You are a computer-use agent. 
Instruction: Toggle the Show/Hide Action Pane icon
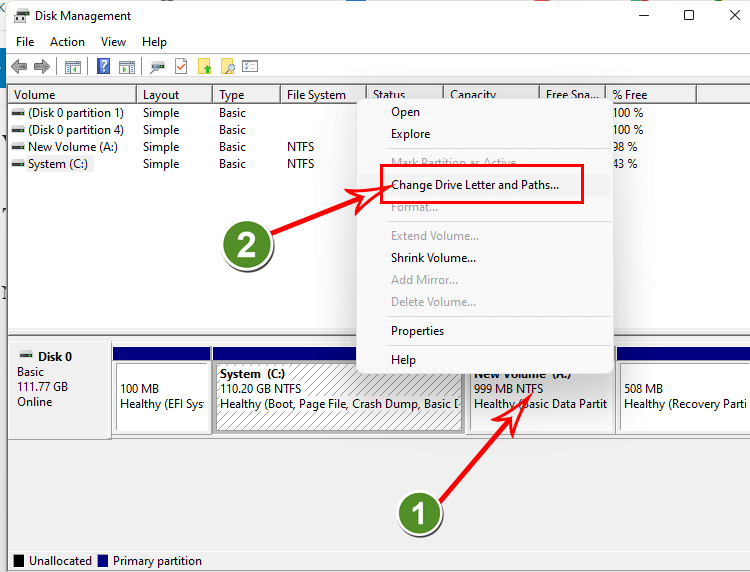click(127, 67)
